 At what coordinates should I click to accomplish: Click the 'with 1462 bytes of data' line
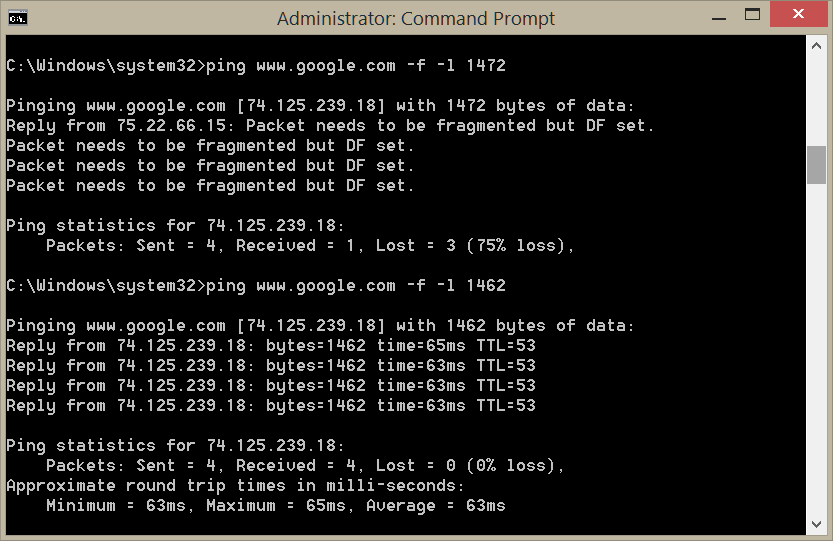tap(320, 326)
